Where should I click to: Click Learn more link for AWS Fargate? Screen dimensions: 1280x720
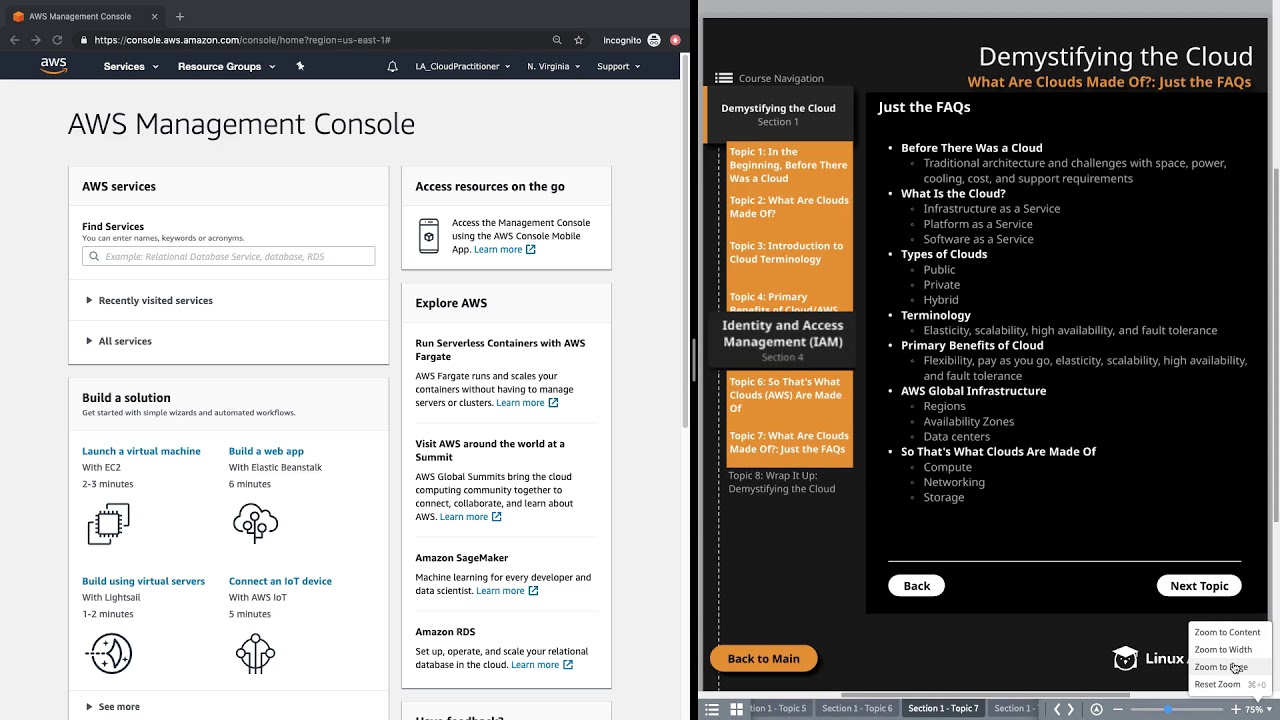point(527,403)
